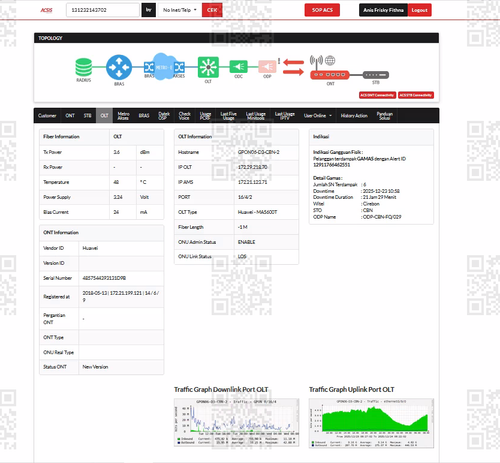Click the right switch icon beside Metro-E cloud
Screen dimensions: 500x463
point(179,67)
